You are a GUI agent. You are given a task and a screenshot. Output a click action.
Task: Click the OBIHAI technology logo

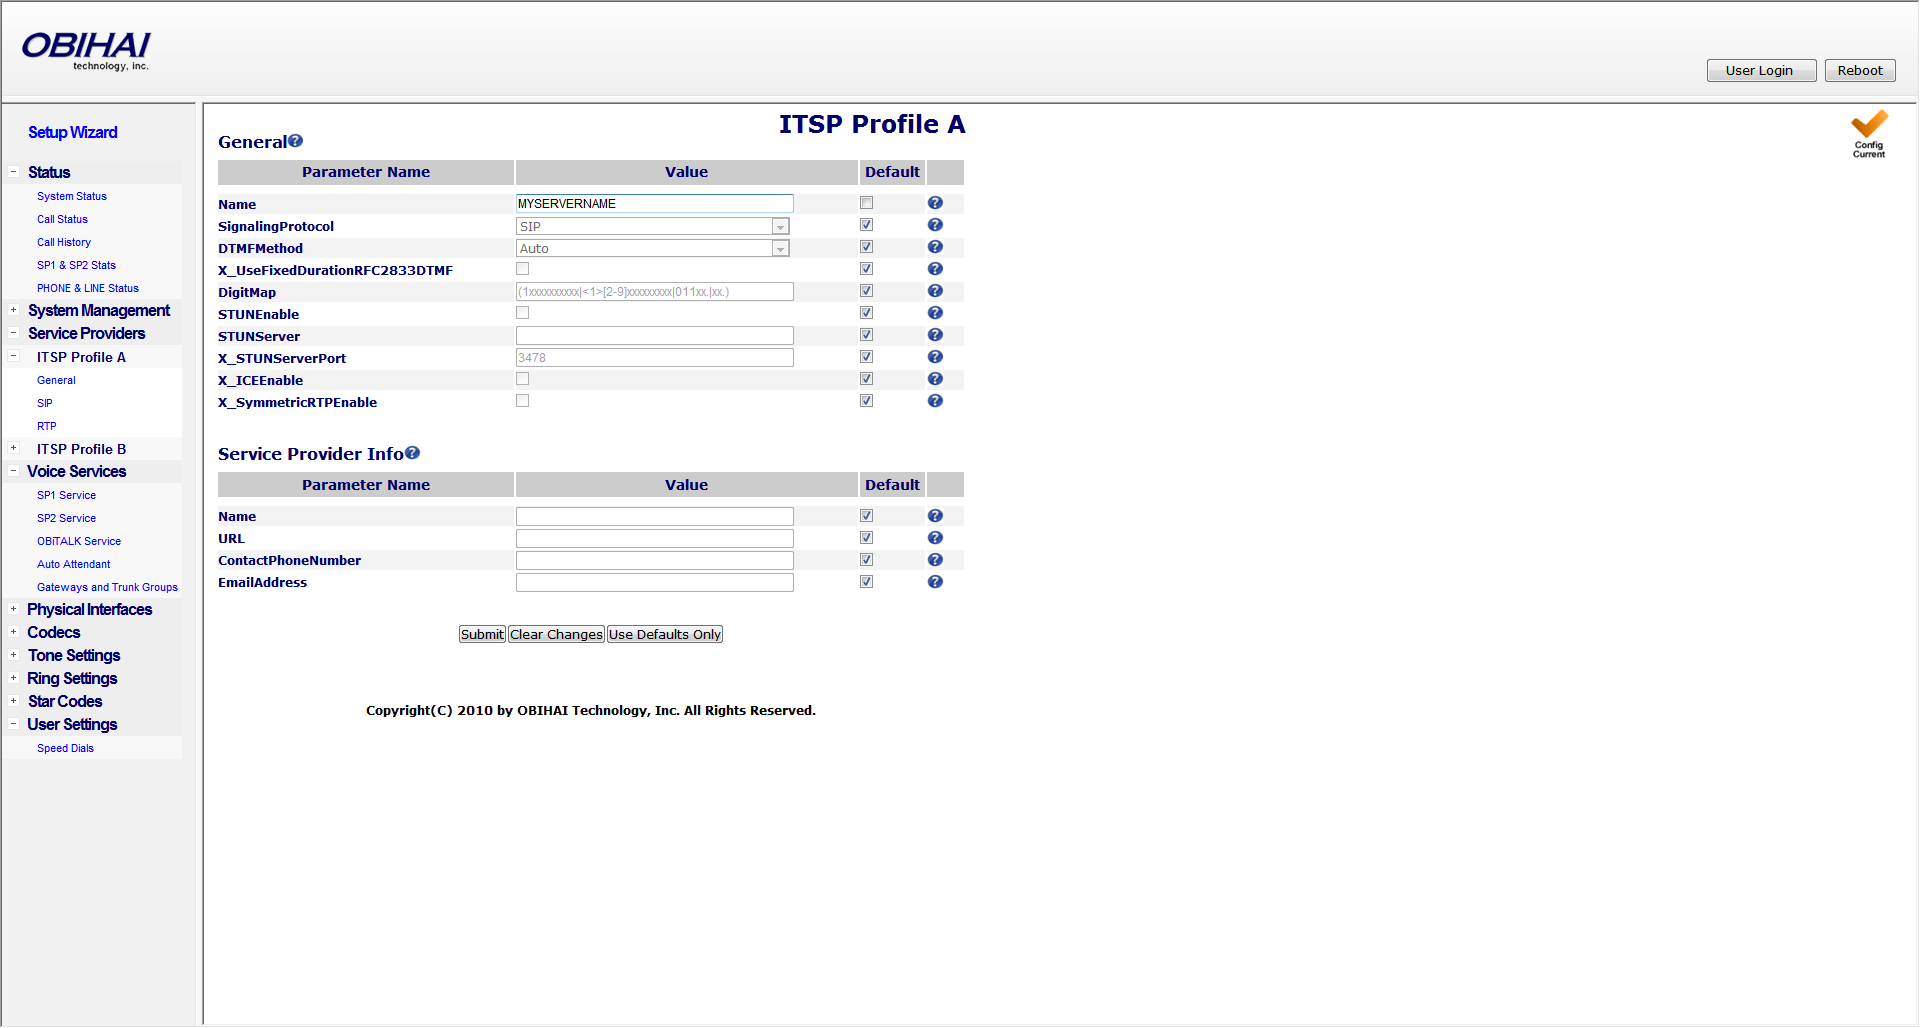tap(86, 50)
